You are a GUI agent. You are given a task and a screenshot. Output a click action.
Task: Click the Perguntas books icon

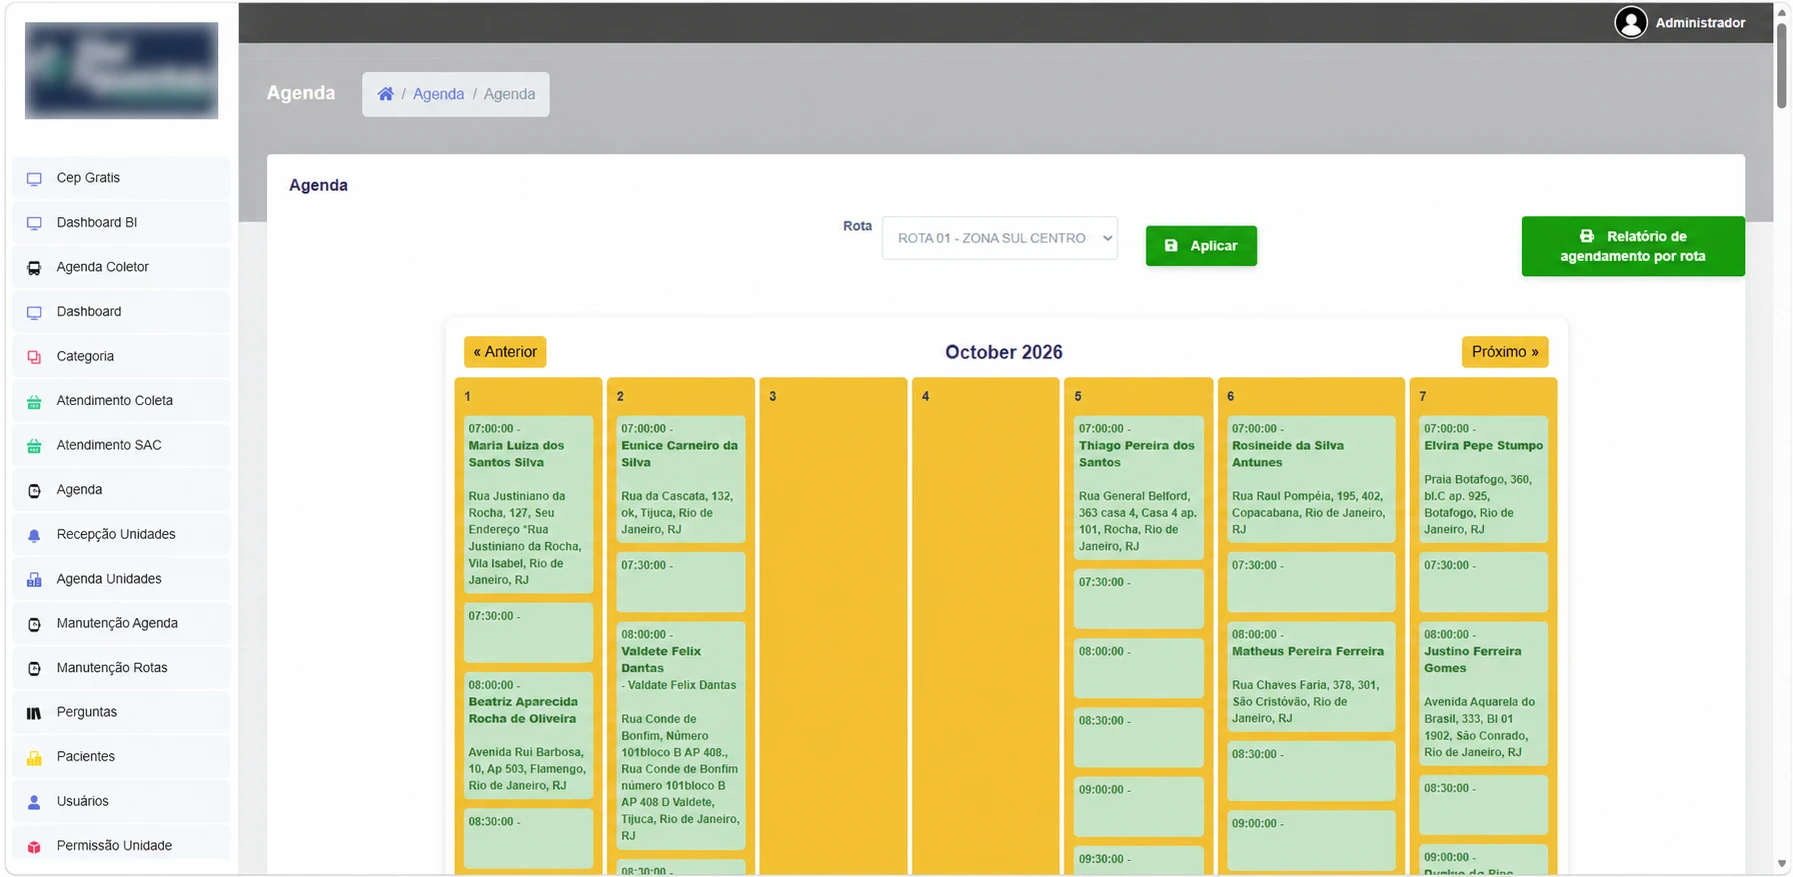click(x=34, y=713)
